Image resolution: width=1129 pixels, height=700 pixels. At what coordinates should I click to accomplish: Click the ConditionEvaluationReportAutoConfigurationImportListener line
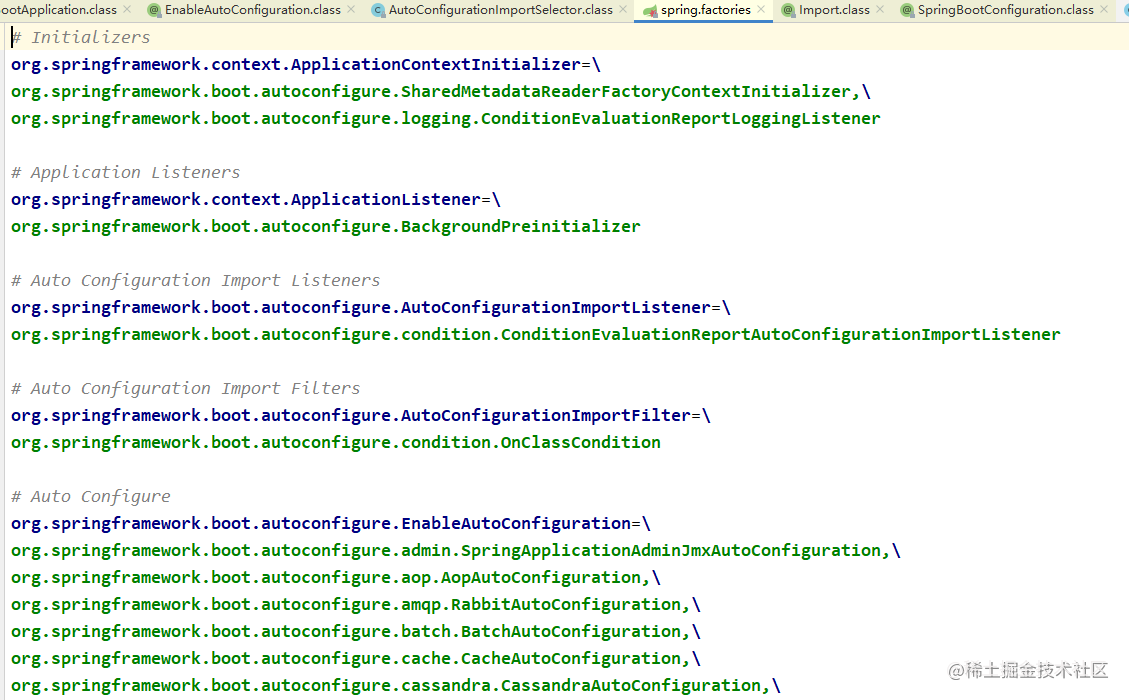click(x=536, y=335)
